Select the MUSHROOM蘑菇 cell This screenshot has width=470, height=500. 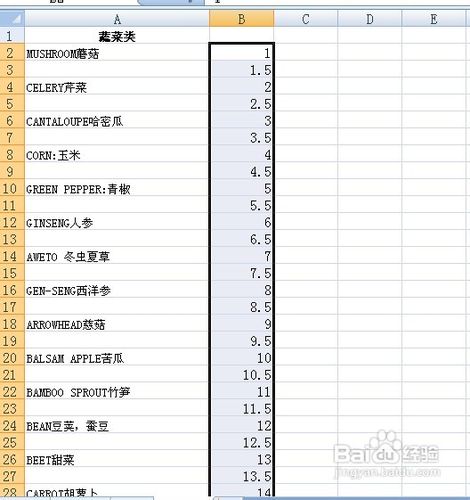117,53
